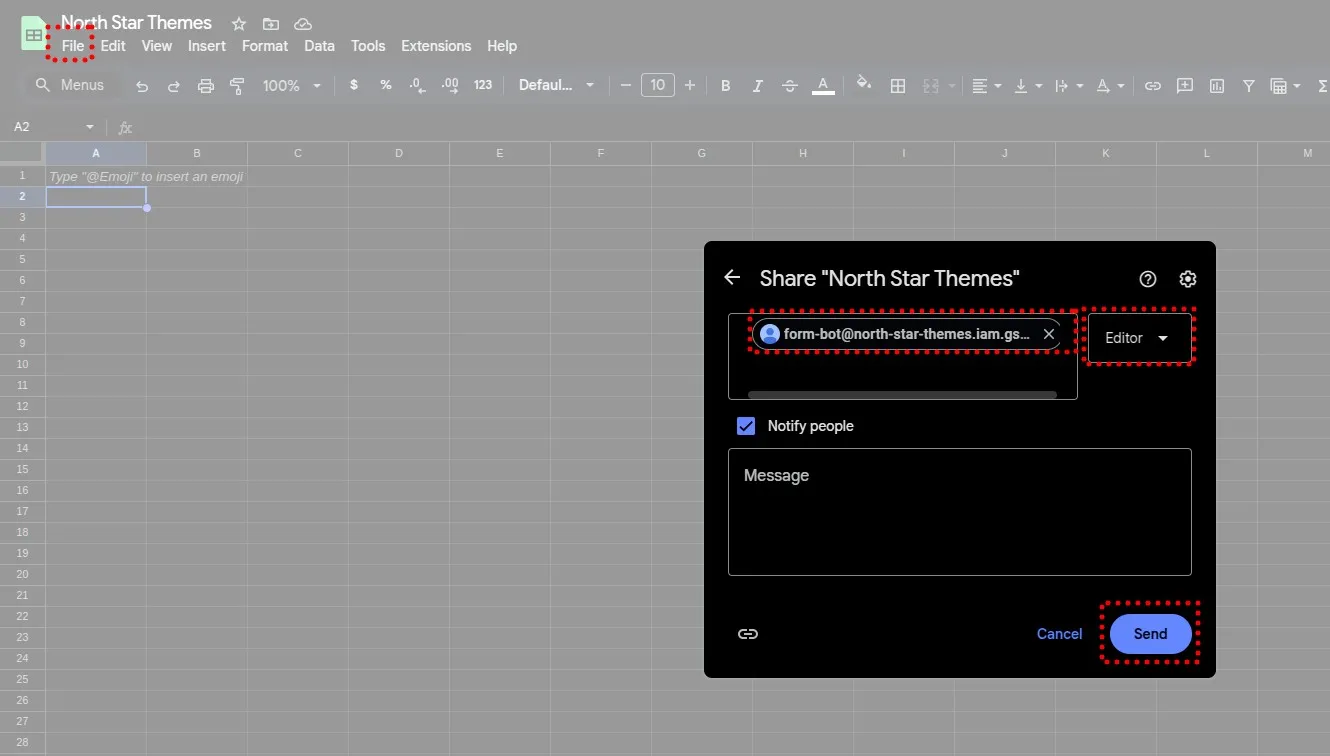Click the font size field showing 10
1330x756 pixels.
point(658,86)
